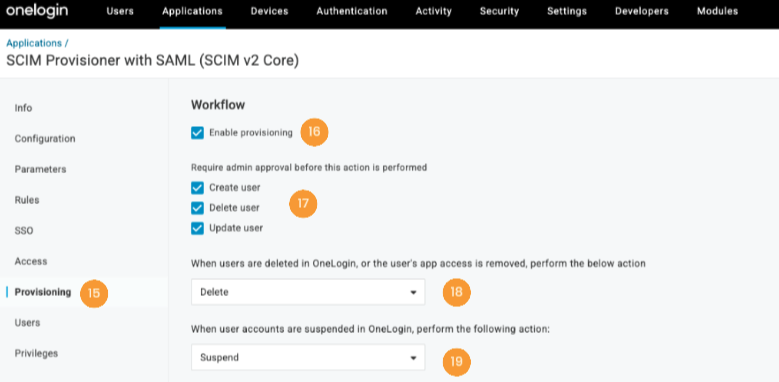The width and height of the screenshot is (779, 382).
Task: Open the Privileges sidebar section
Action: point(36,353)
